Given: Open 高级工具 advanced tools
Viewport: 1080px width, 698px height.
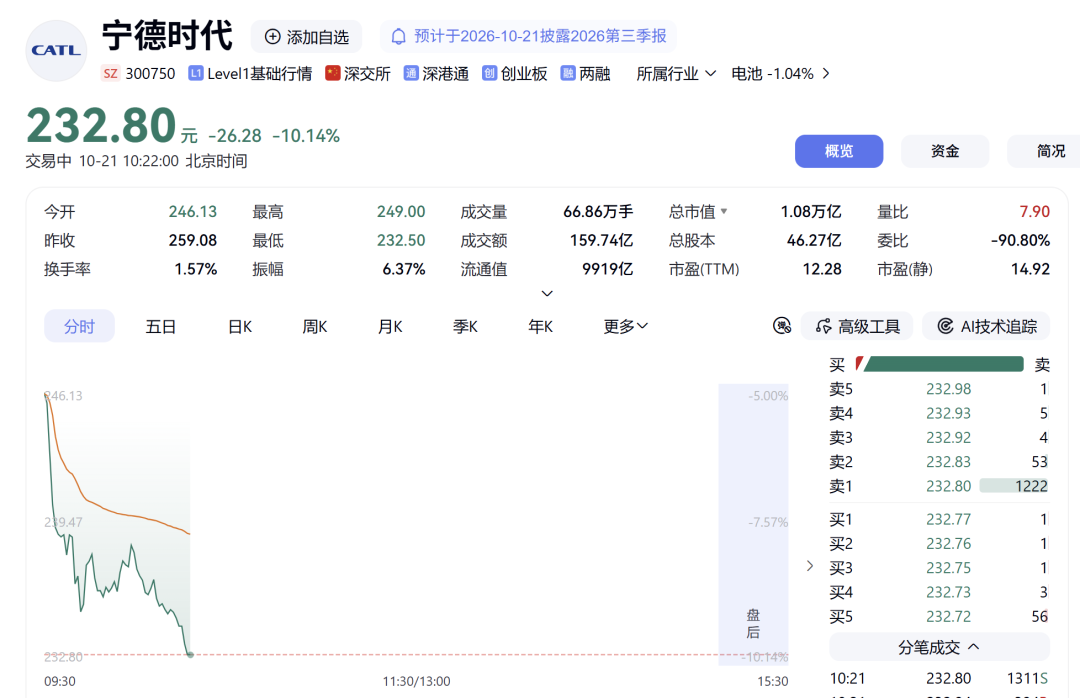Looking at the screenshot, I should 857,326.
